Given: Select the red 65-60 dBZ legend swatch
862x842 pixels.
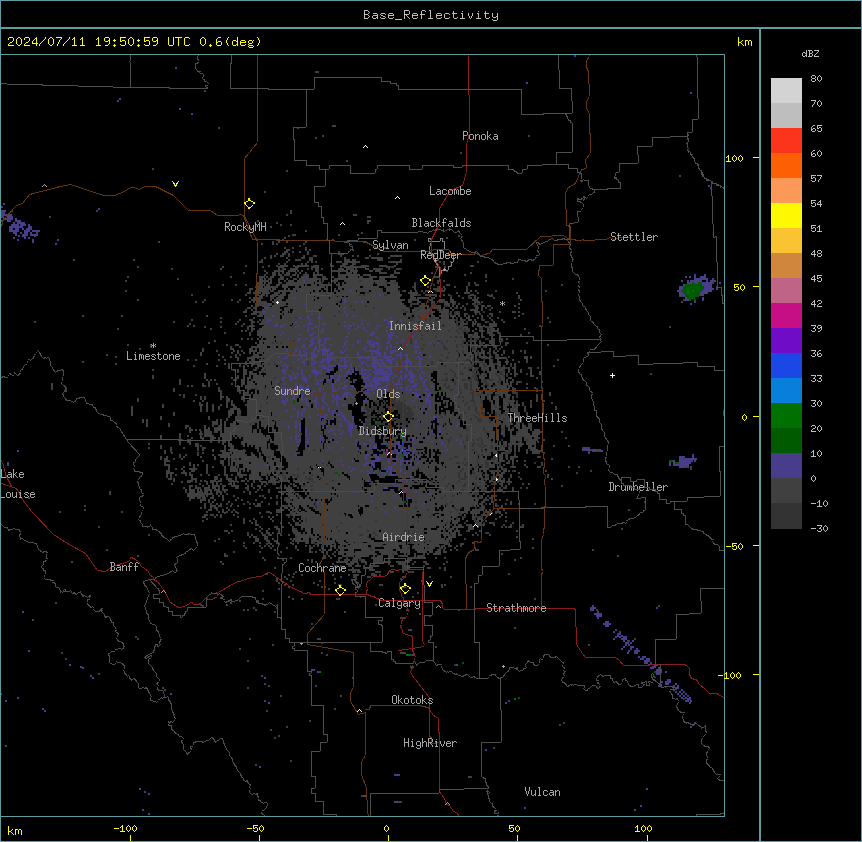Looking at the screenshot, I should point(786,141).
